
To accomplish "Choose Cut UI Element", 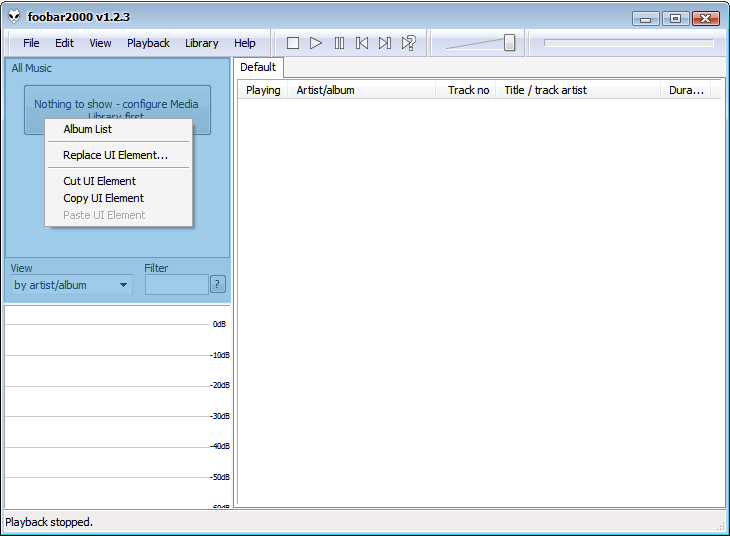I will coord(119,181).
